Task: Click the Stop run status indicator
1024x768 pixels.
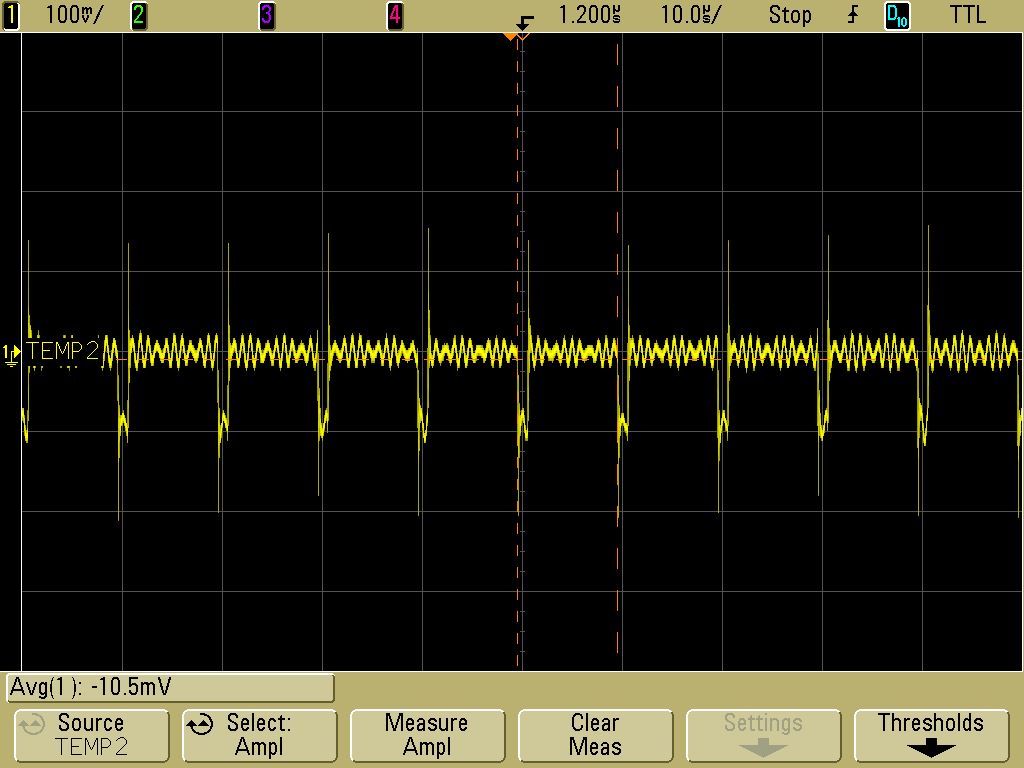Action: 790,14
